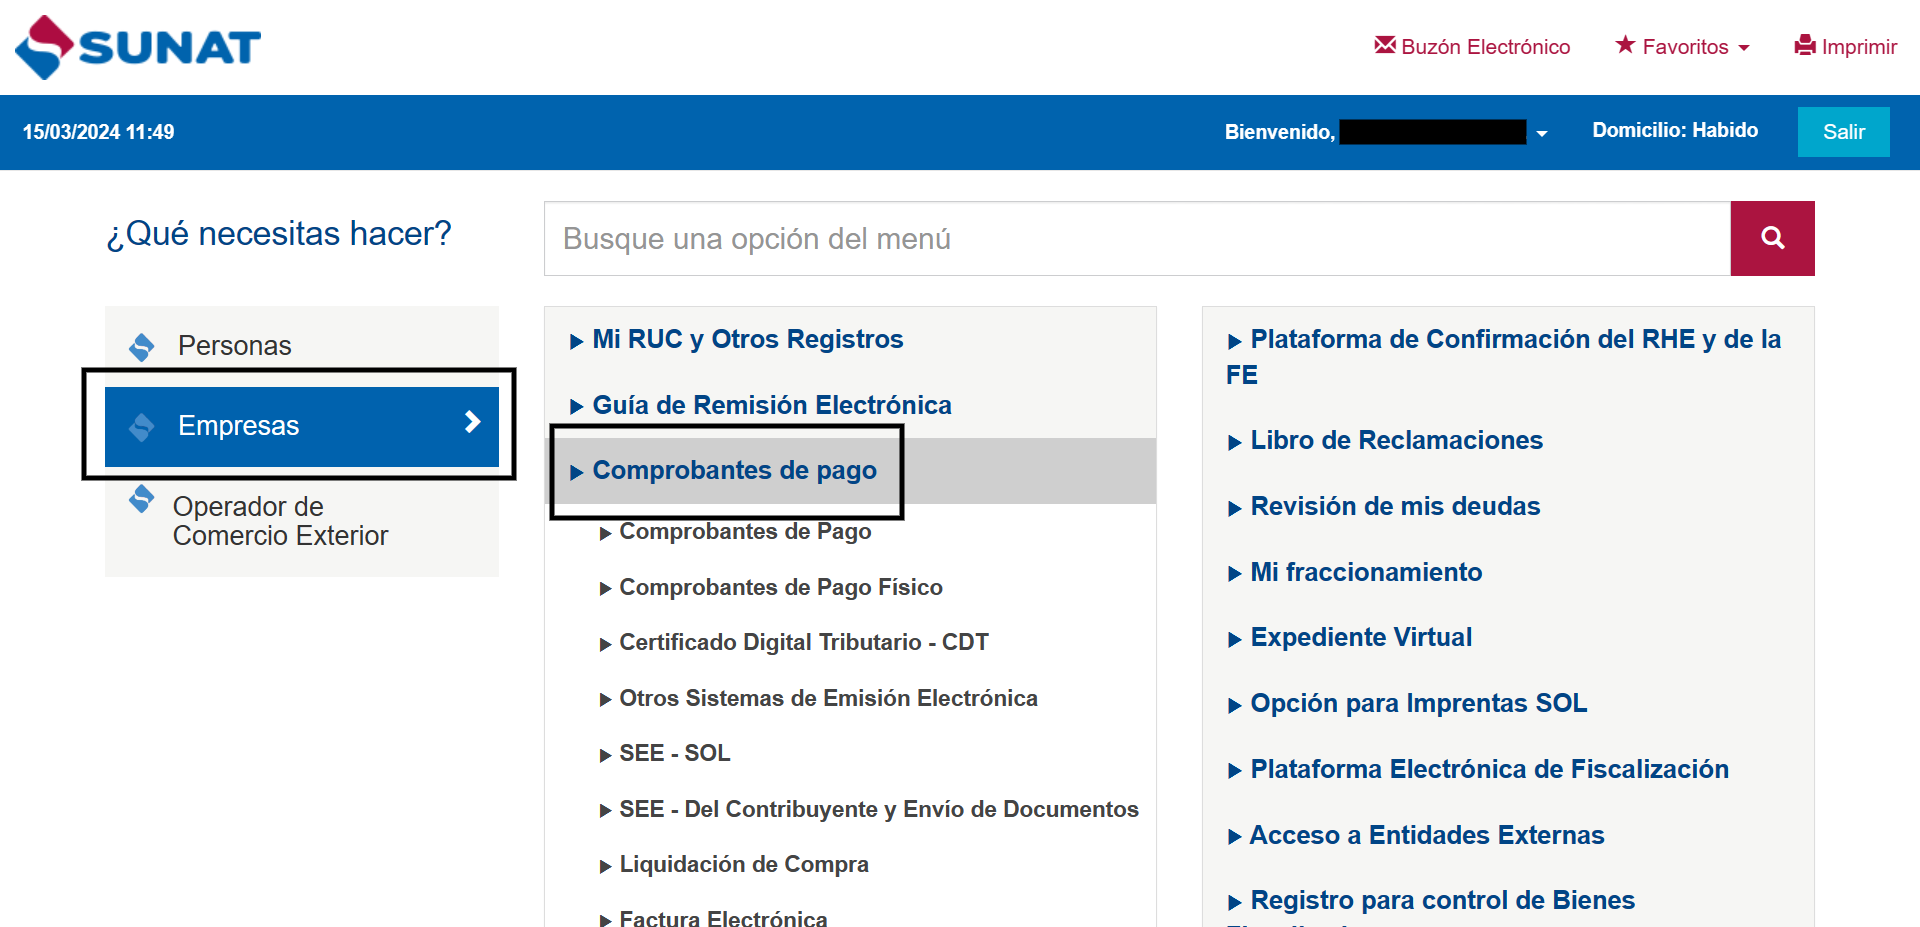Click the Salir button
Viewport: 1920px width, 927px height.
coord(1843,132)
